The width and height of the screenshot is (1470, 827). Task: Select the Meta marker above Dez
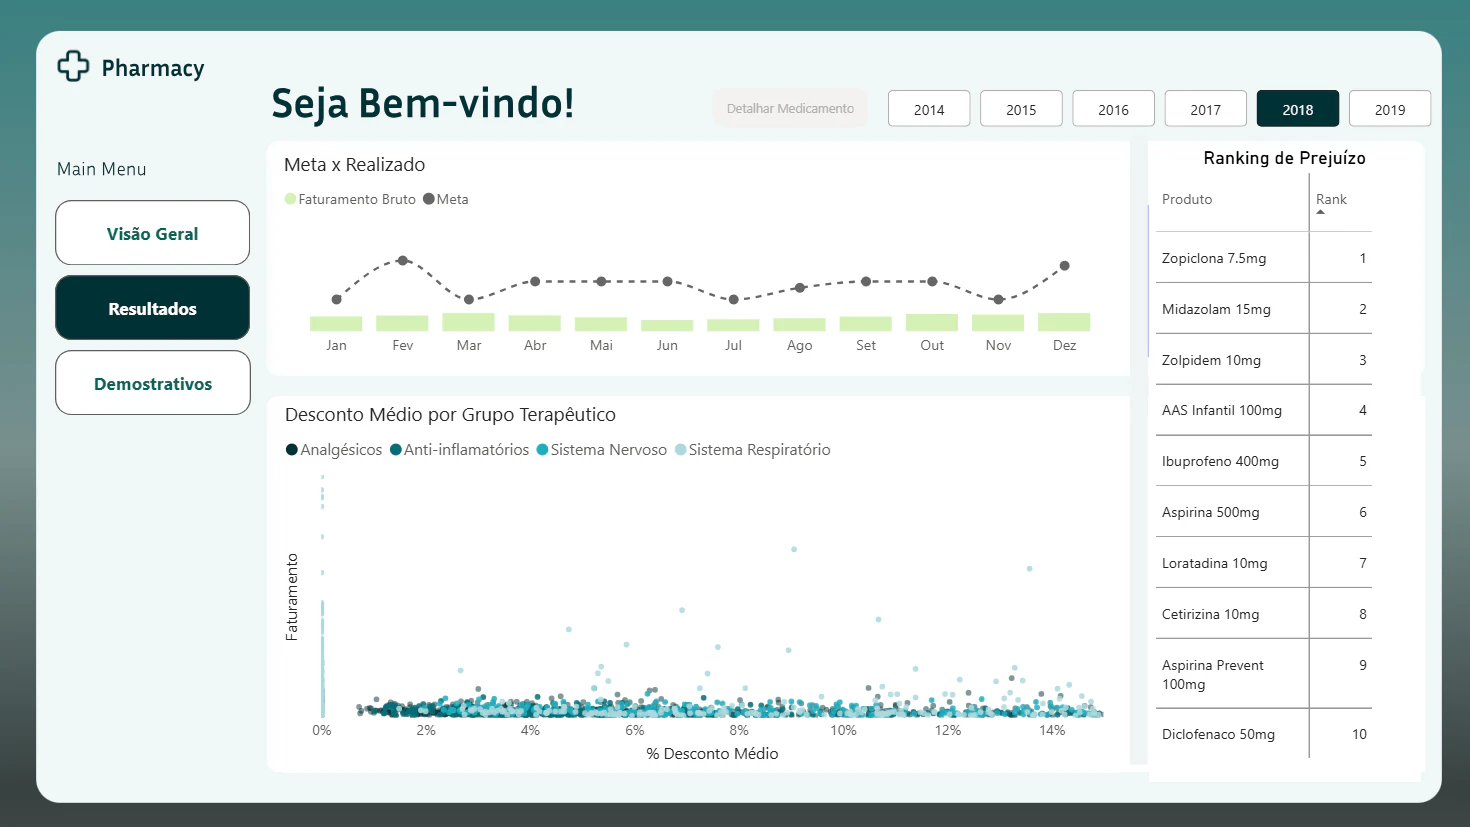1064,266
